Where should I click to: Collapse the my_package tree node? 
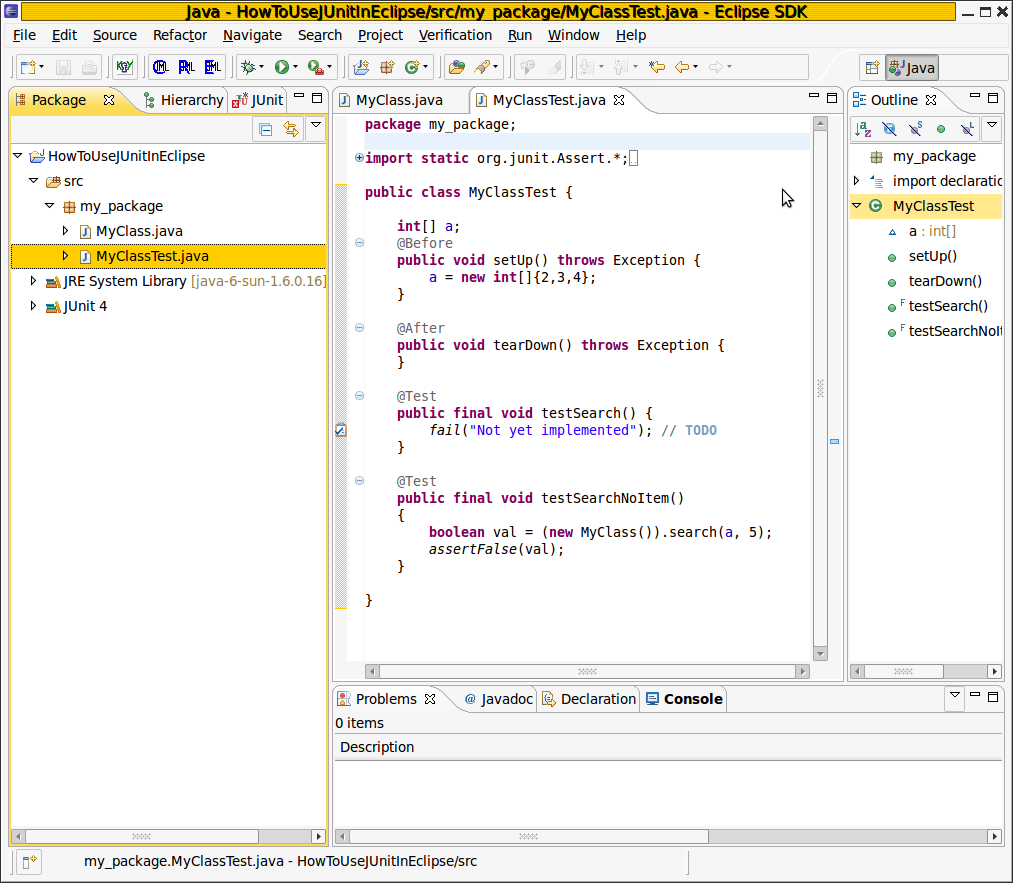pos(50,206)
